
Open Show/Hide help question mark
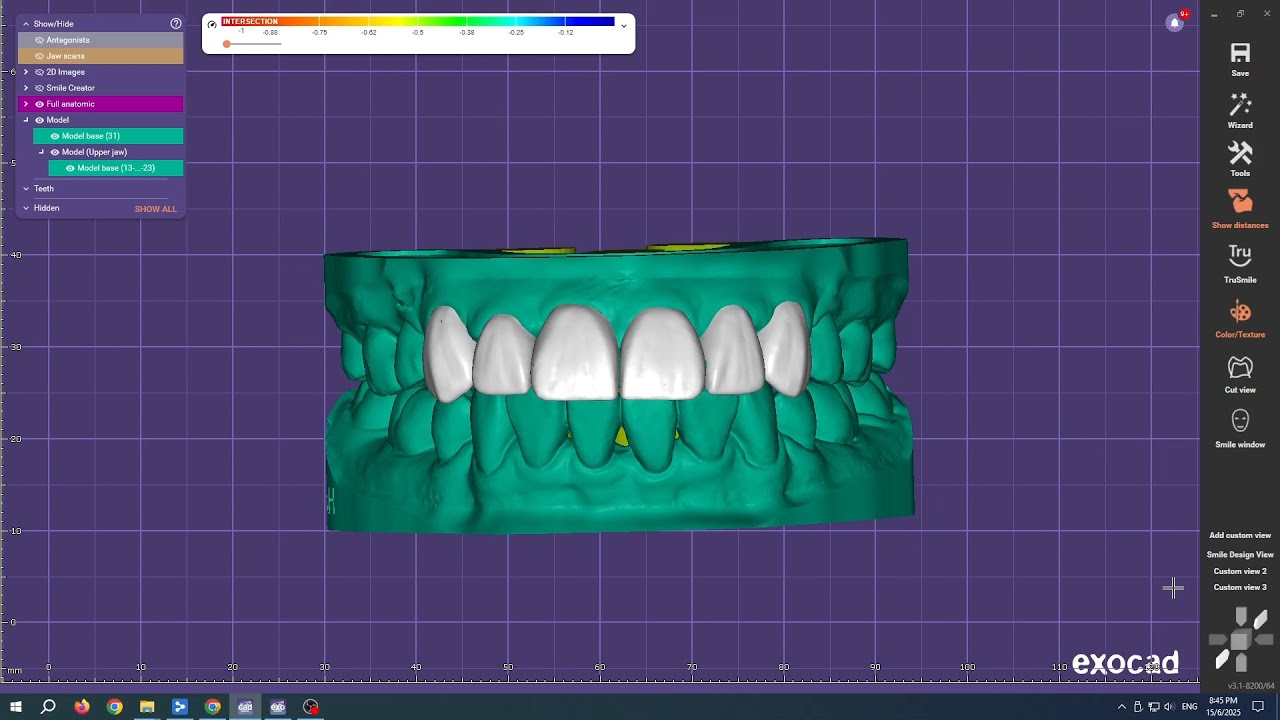176,23
